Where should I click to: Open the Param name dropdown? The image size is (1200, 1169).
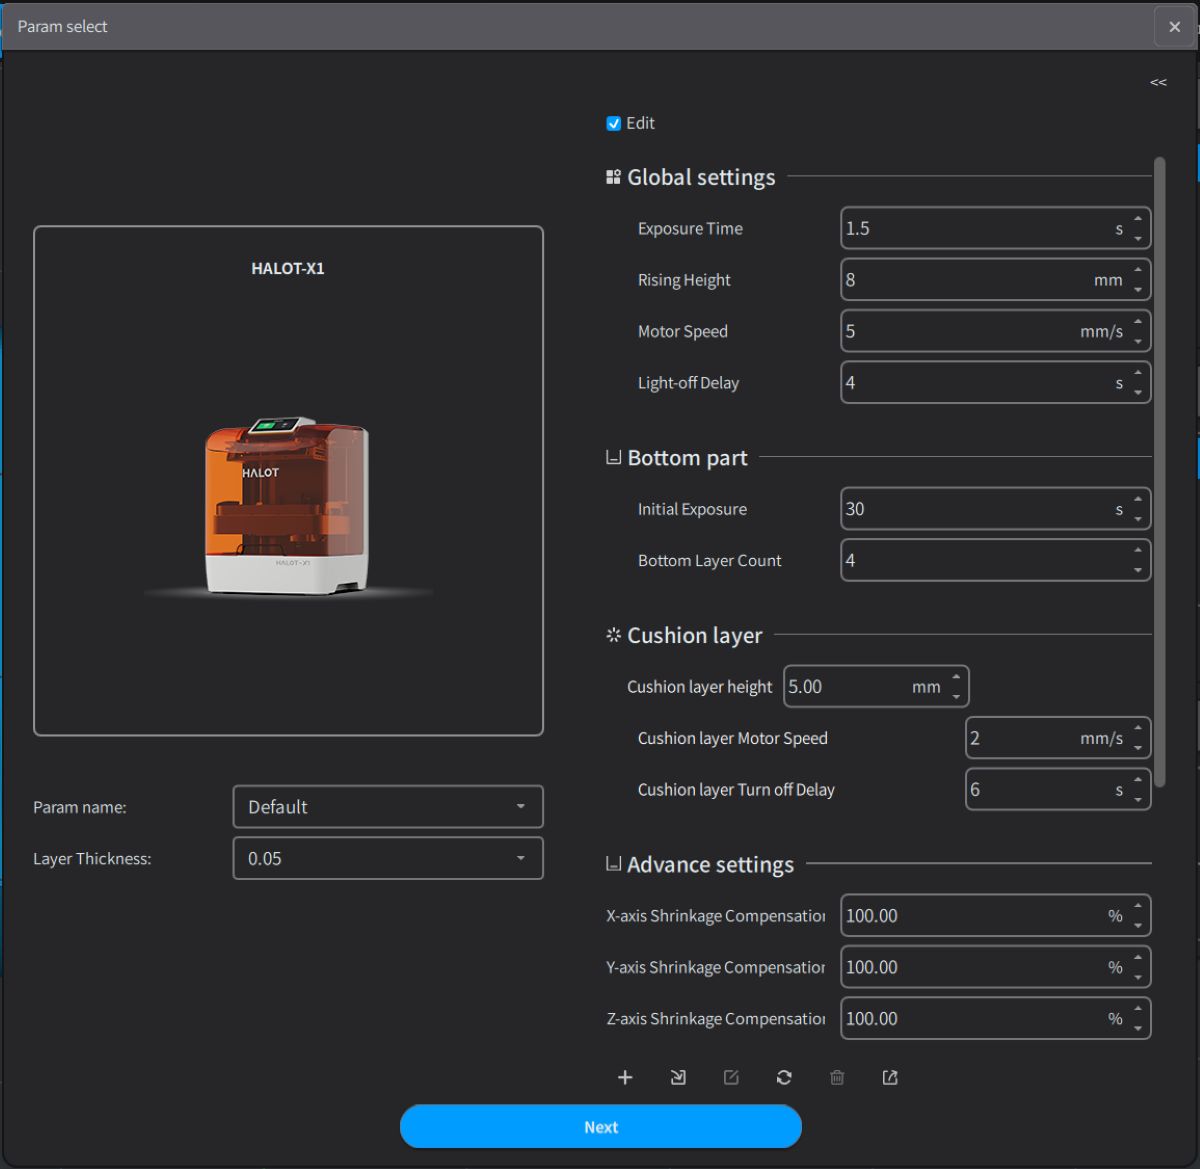388,807
